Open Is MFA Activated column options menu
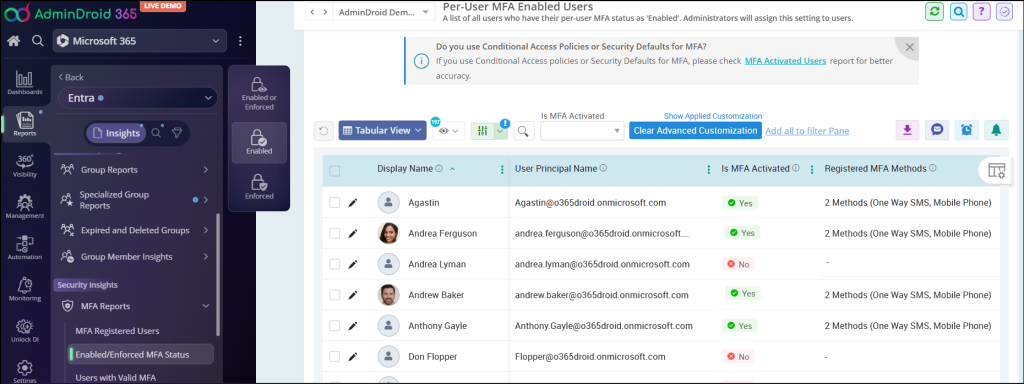The image size is (1024, 384). click(812, 170)
